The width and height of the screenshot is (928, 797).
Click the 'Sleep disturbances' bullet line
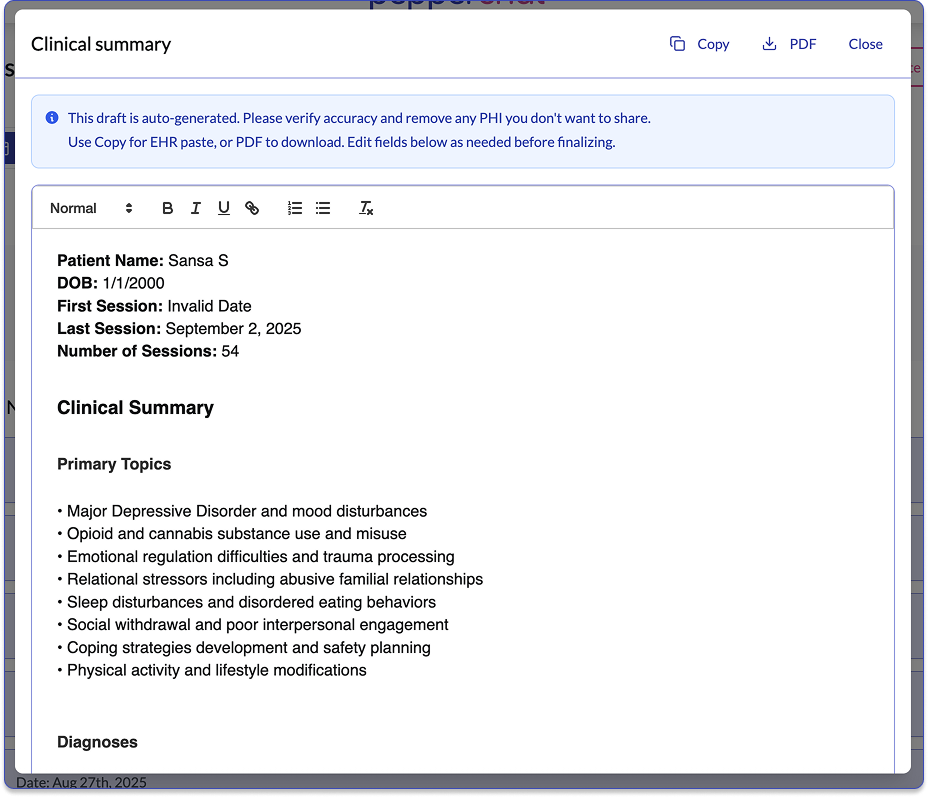pyautogui.click(x=246, y=602)
